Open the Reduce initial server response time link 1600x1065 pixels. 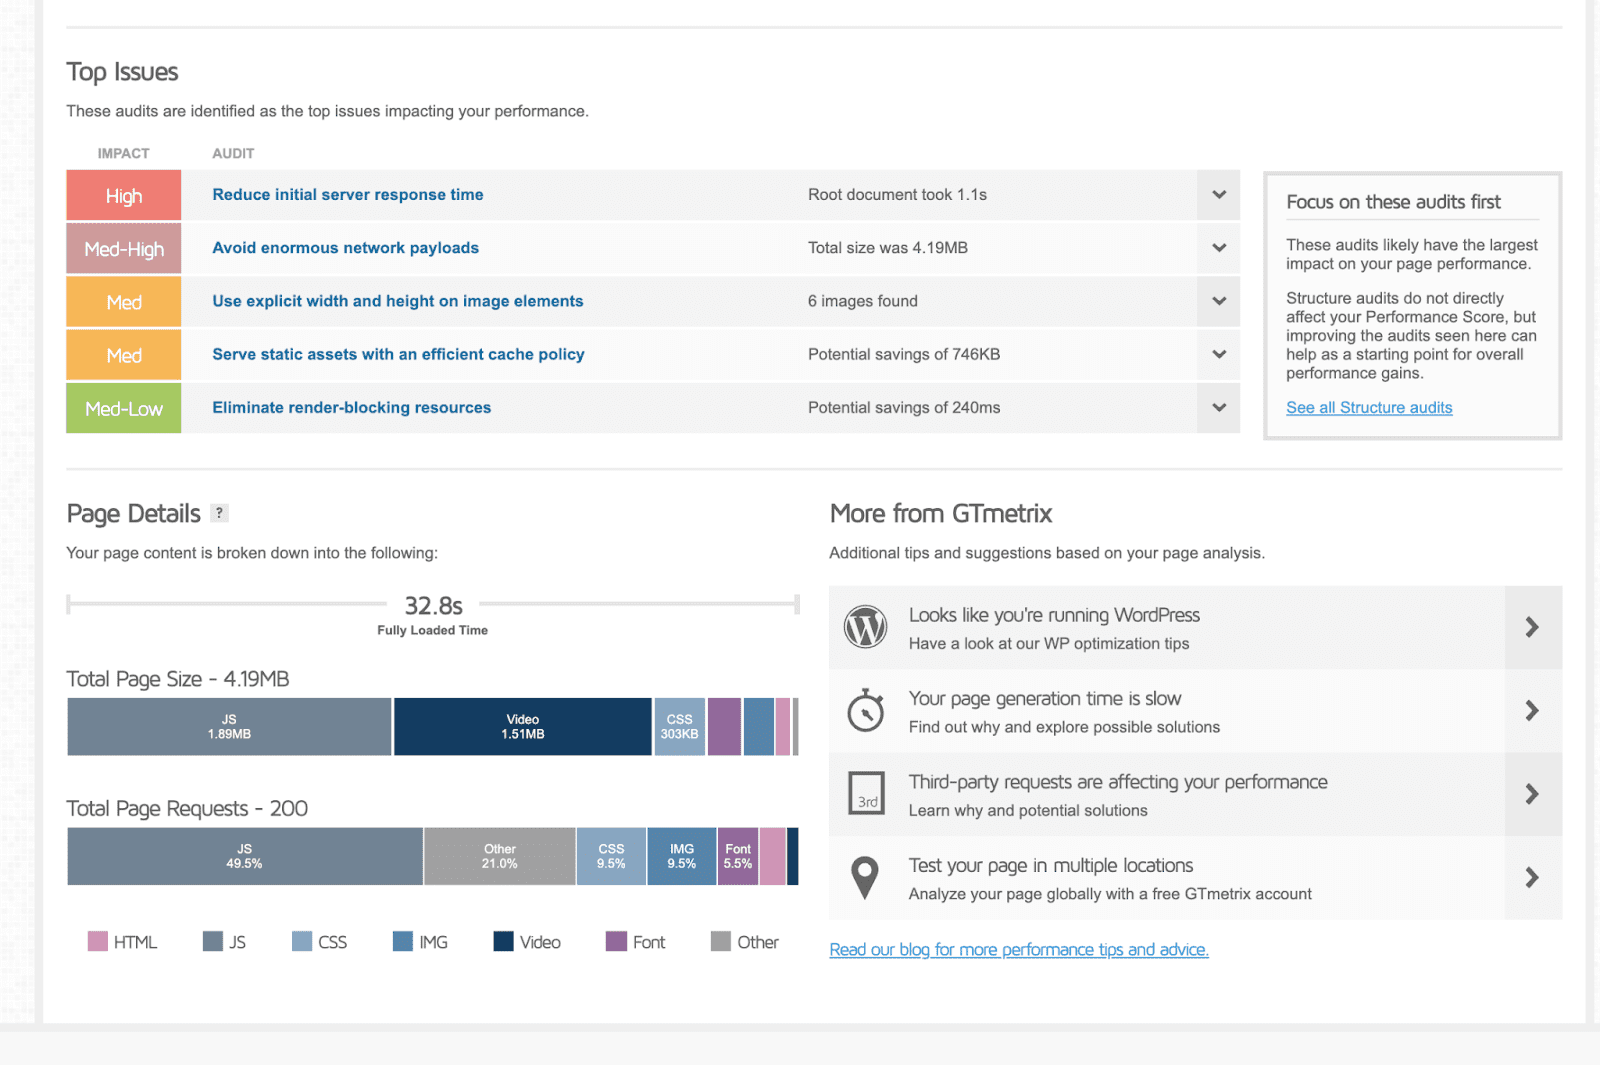click(x=347, y=194)
